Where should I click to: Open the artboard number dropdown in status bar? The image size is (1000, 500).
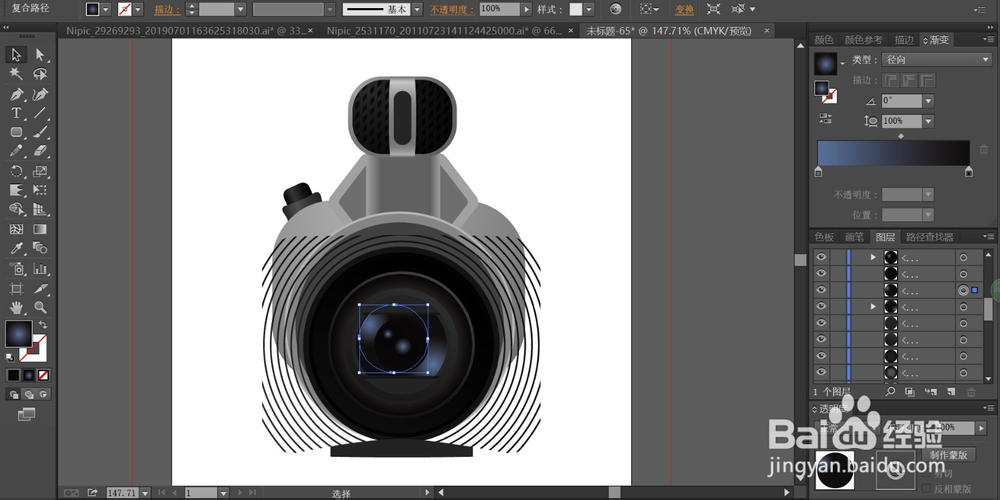[x=223, y=493]
